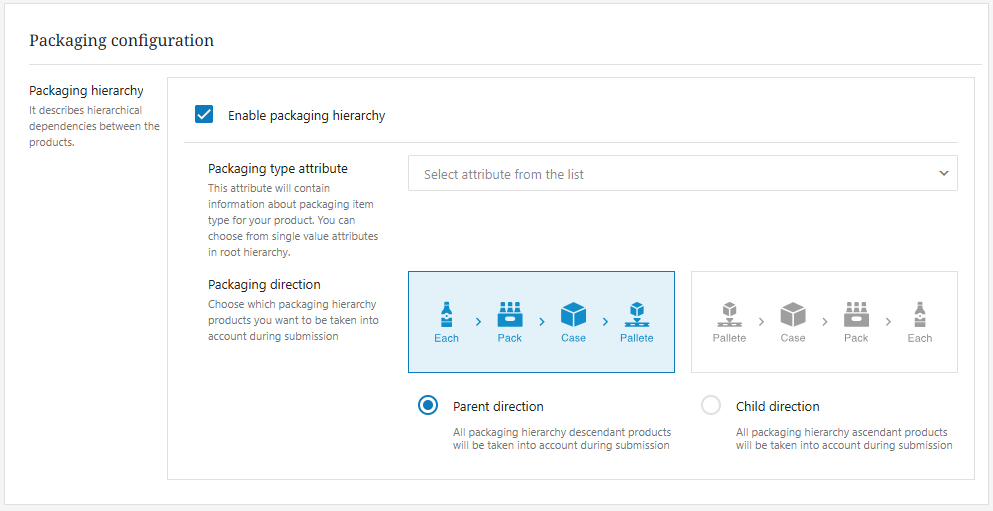
Task: Select the Parent direction radio button
Action: [x=428, y=406]
